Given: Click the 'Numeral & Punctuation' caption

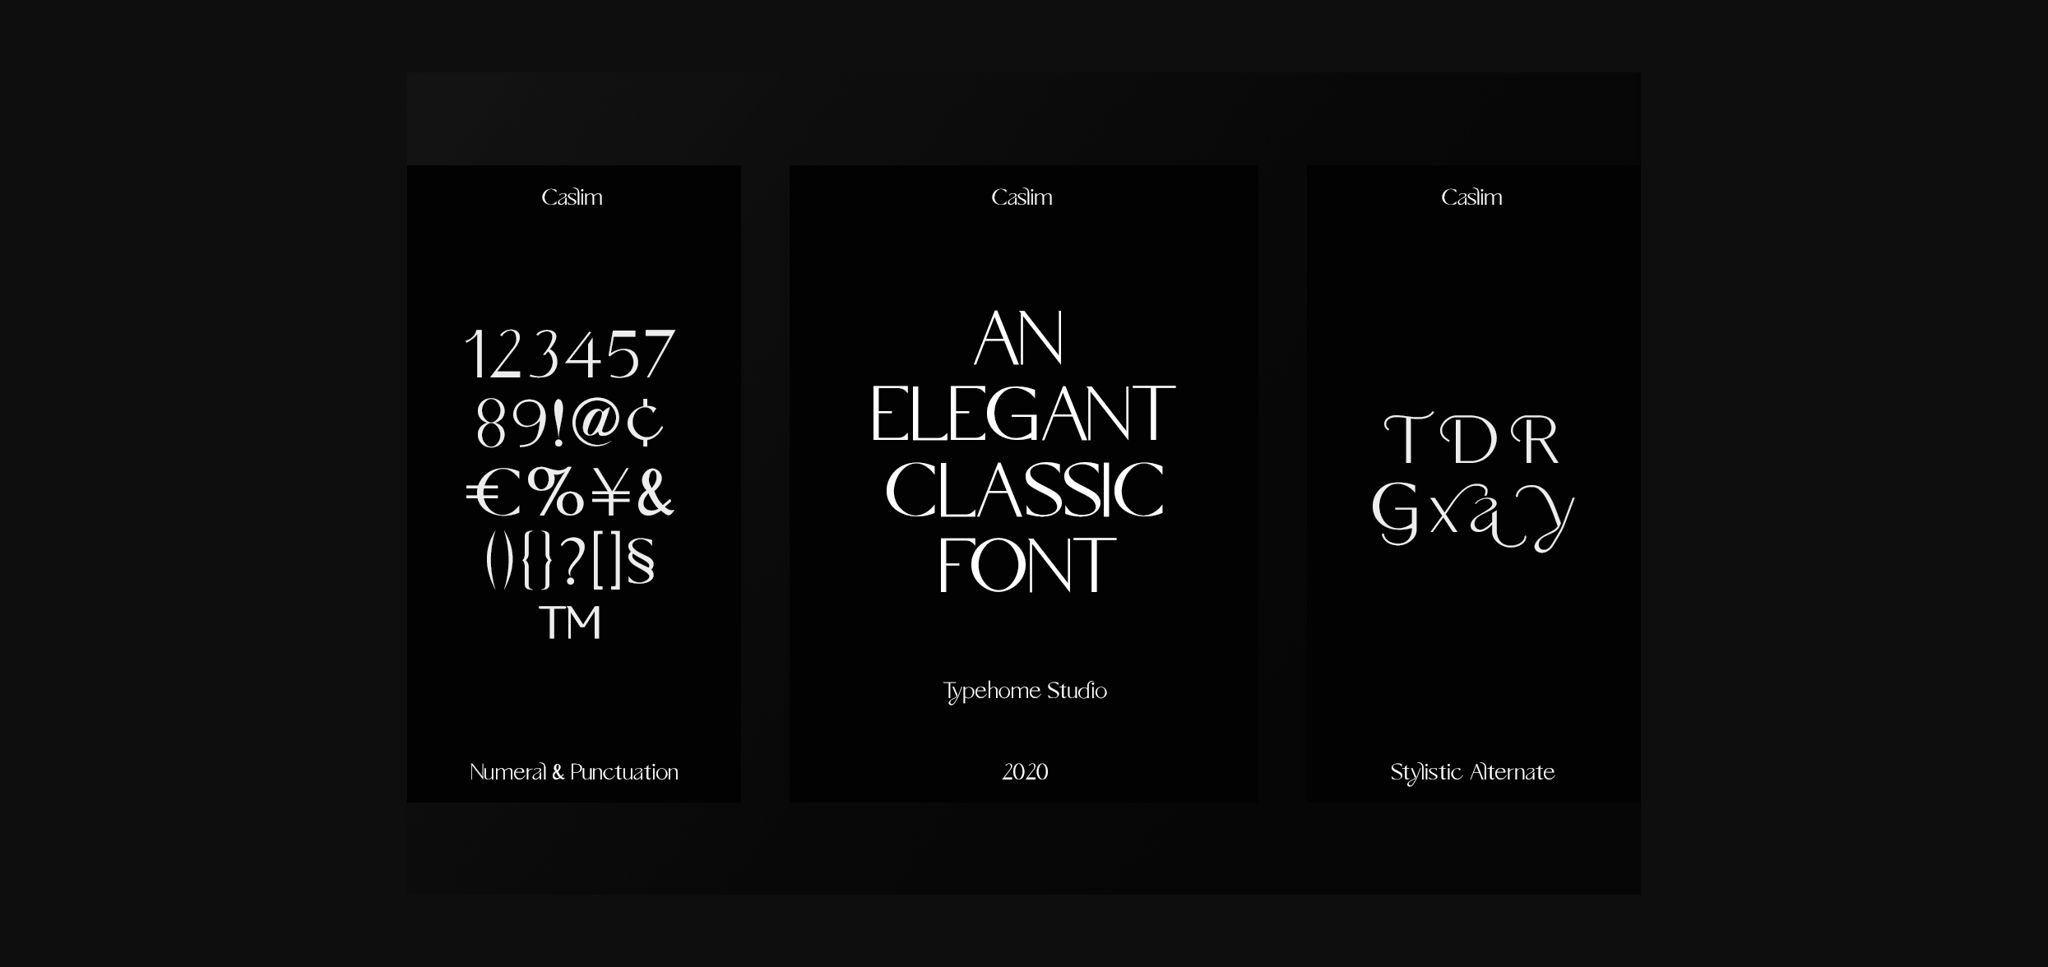Looking at the screenshot, I should pos(574,772).
